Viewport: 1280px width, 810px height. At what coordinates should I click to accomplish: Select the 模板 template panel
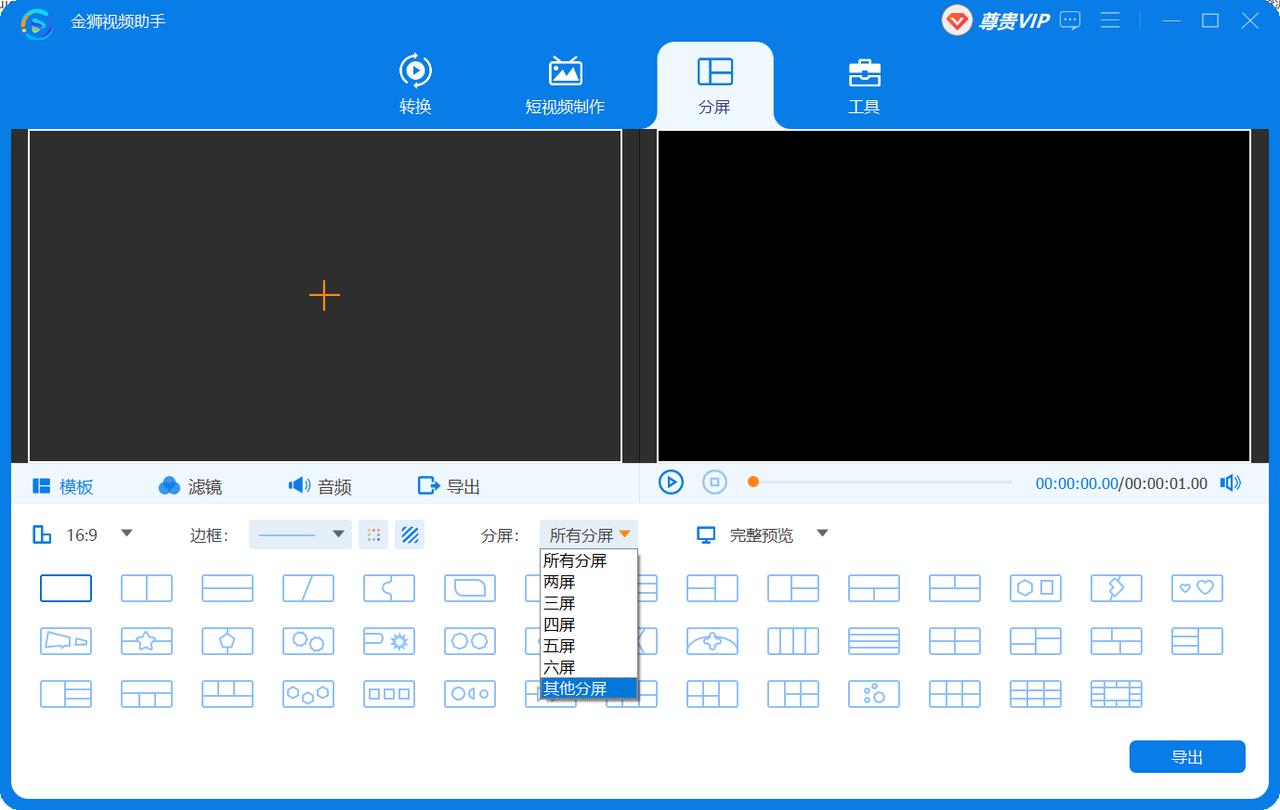point(63,486)
